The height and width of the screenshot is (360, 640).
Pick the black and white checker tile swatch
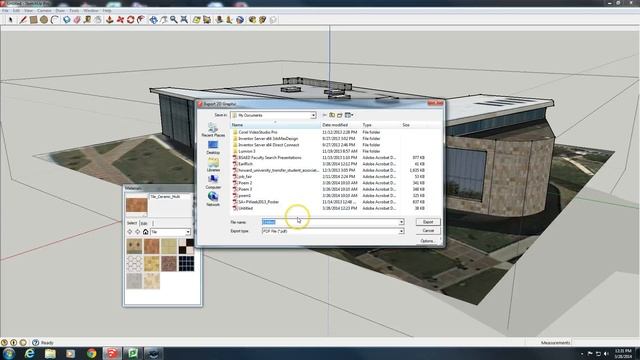click(x=186, y=247)
